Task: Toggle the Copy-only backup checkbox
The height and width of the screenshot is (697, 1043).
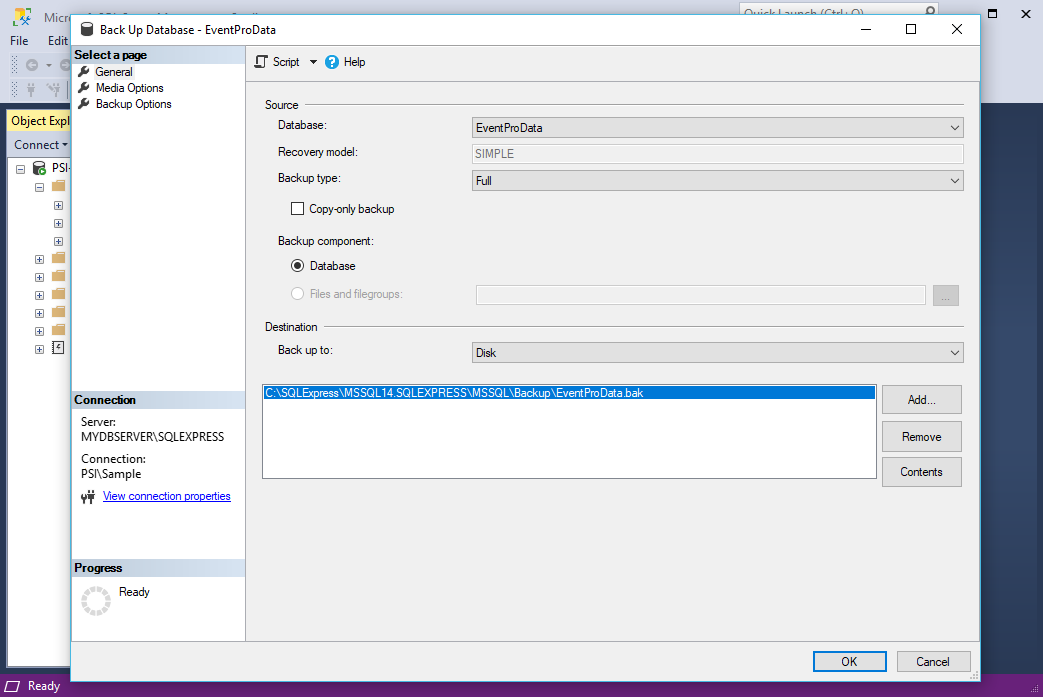Action: tap(297, 209)
